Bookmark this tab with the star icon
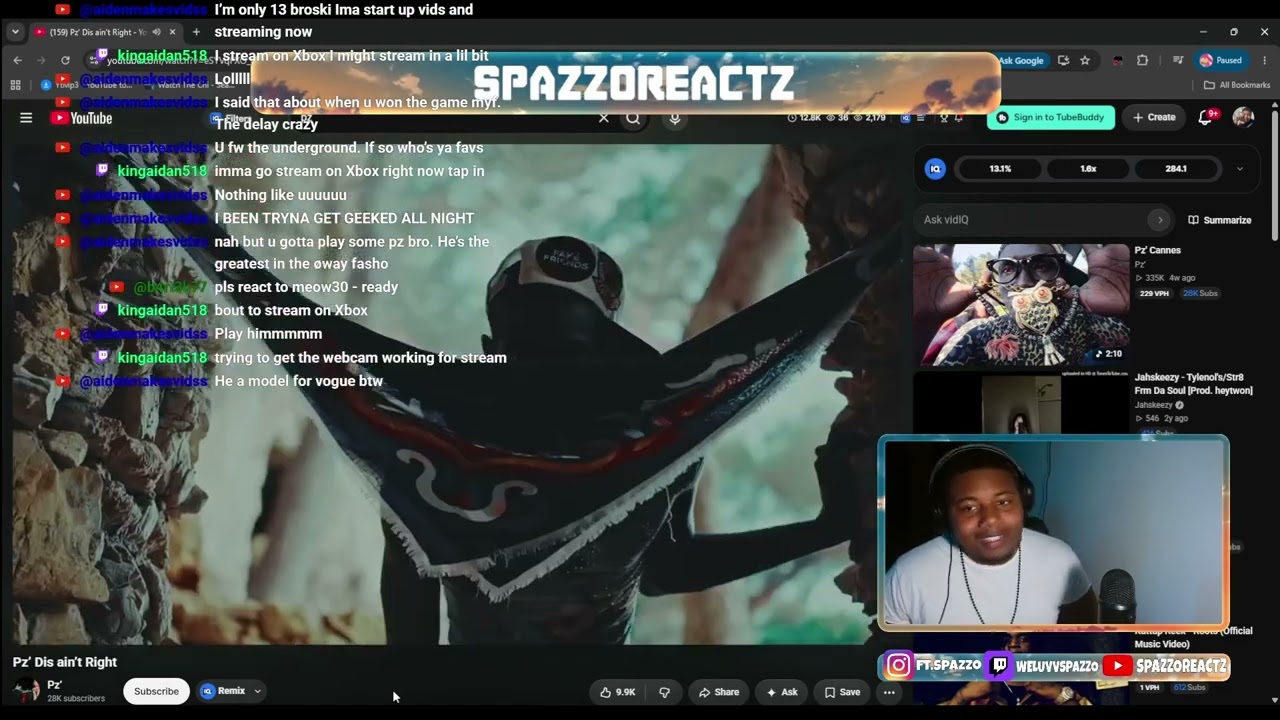 click(x=1085, y=60)
